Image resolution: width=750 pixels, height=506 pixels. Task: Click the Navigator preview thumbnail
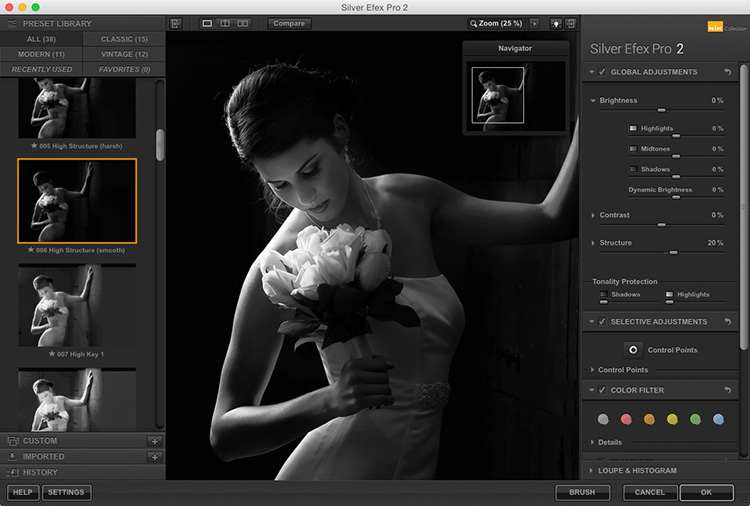[x=516, y=96]
